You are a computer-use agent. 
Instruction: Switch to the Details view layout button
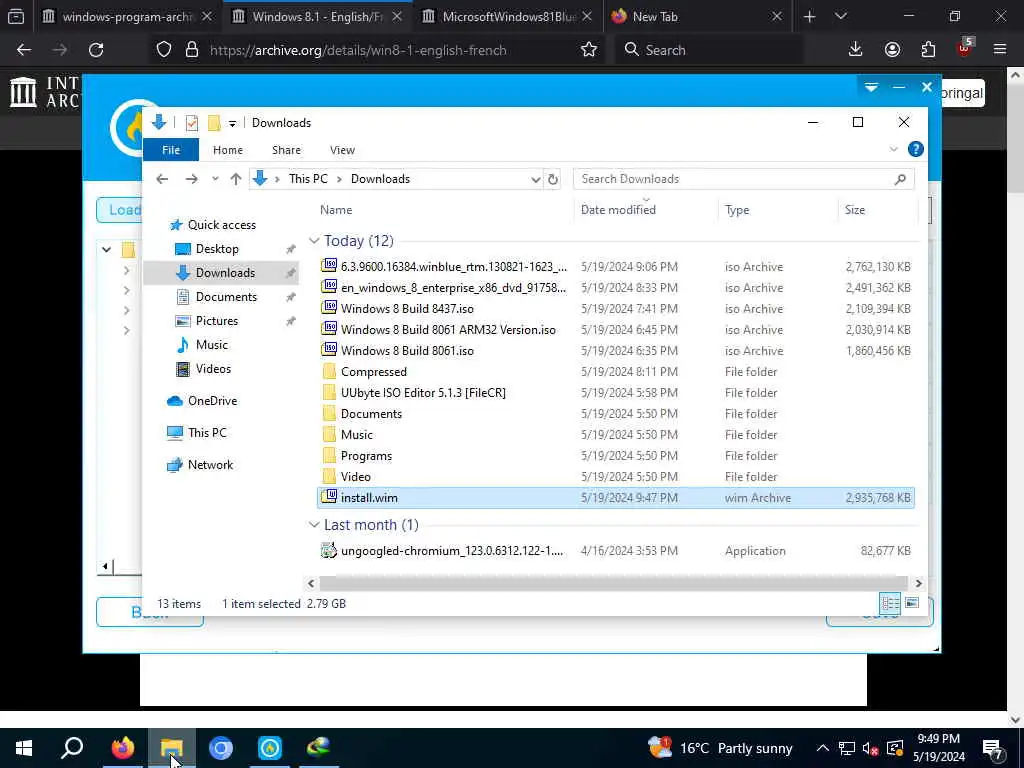pos(890,603)
